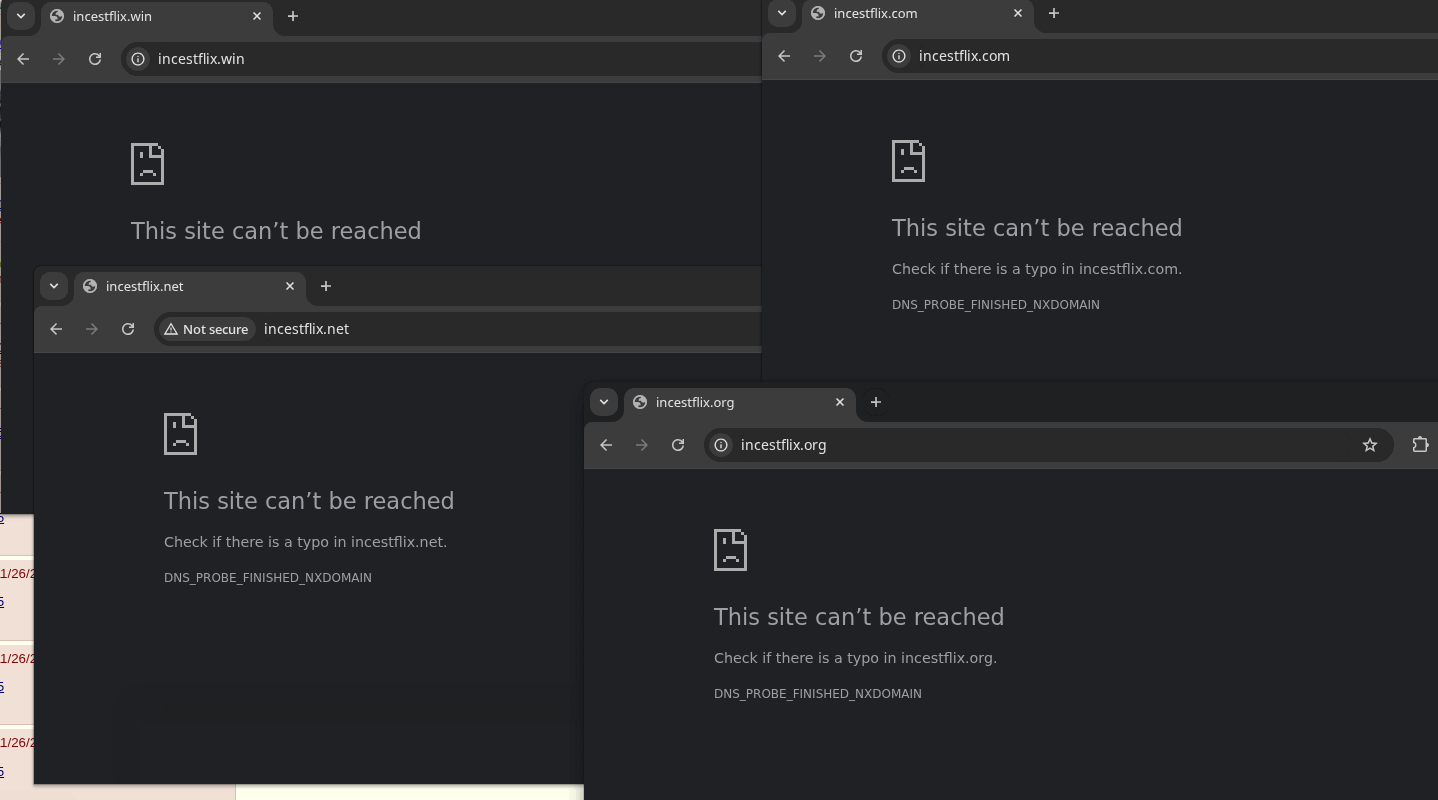Click forward arrow in incestflix.win window
This screenshot has width=1438, height=800.
point(59,59)
